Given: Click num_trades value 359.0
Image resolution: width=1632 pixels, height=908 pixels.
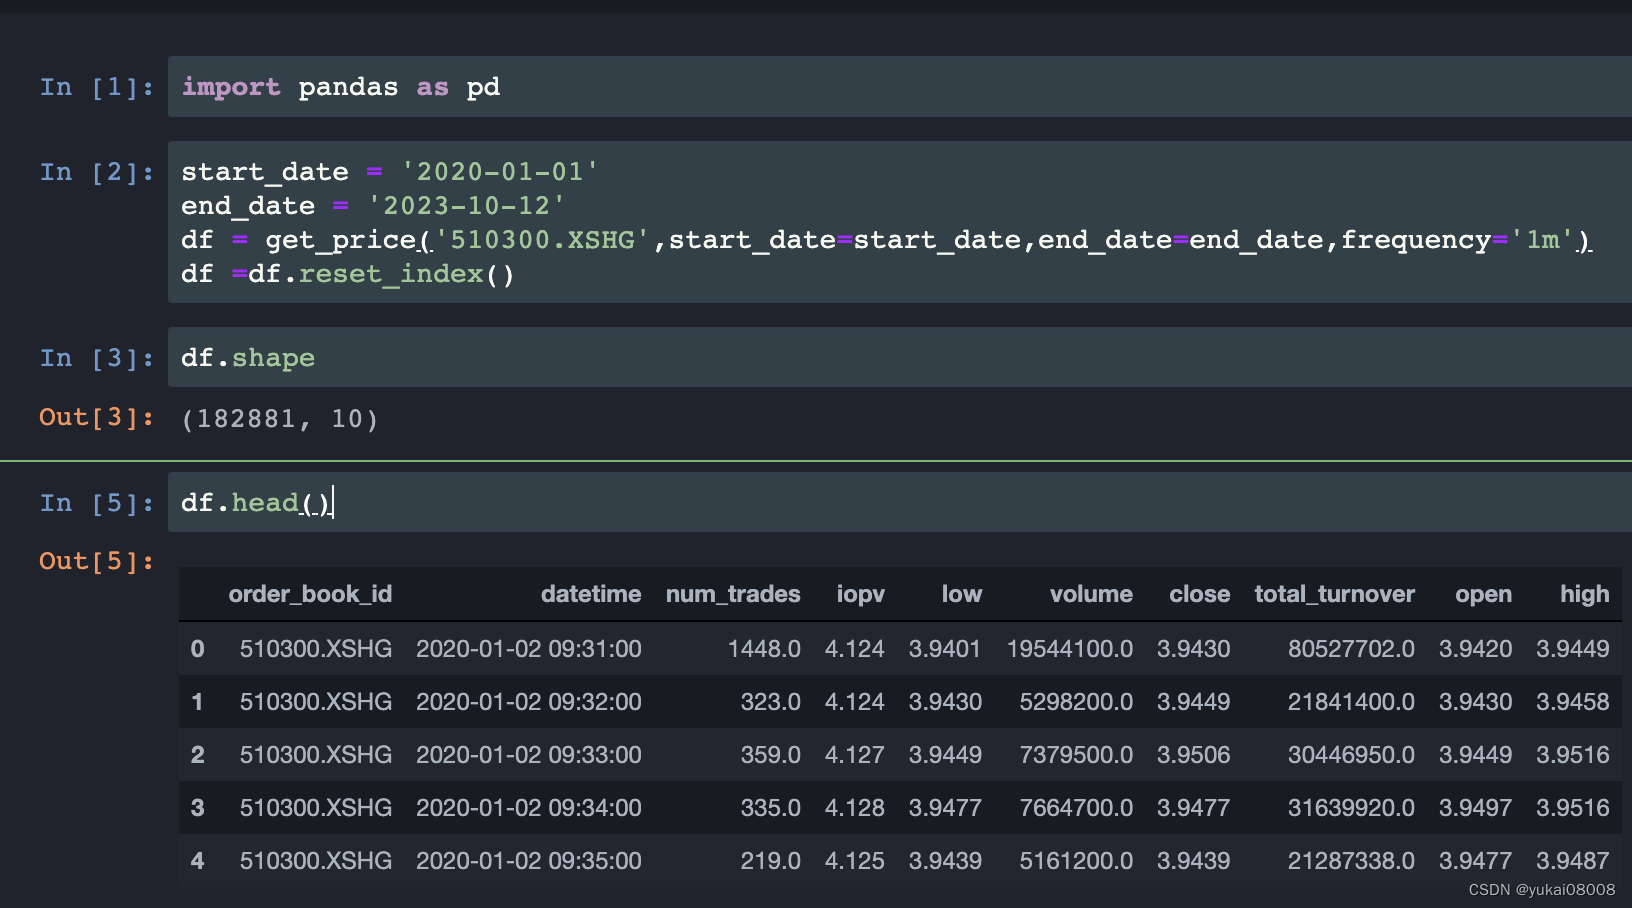Looking at the screenshot, I should (770, 755).
